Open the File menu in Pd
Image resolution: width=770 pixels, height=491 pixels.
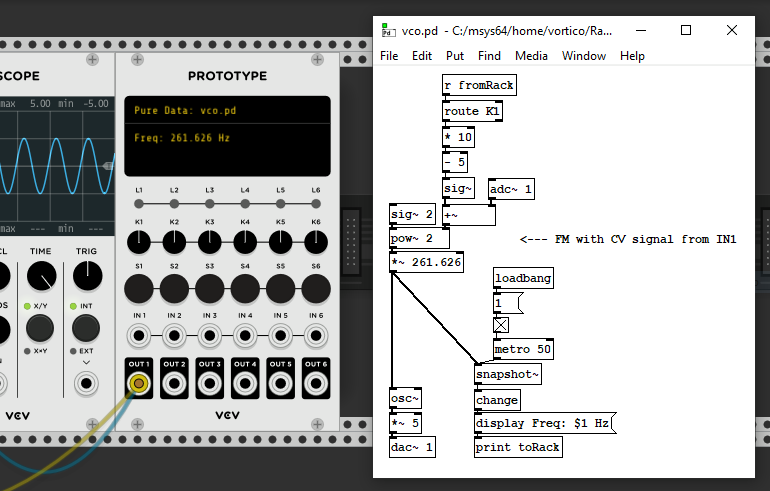tap(389, 56)
